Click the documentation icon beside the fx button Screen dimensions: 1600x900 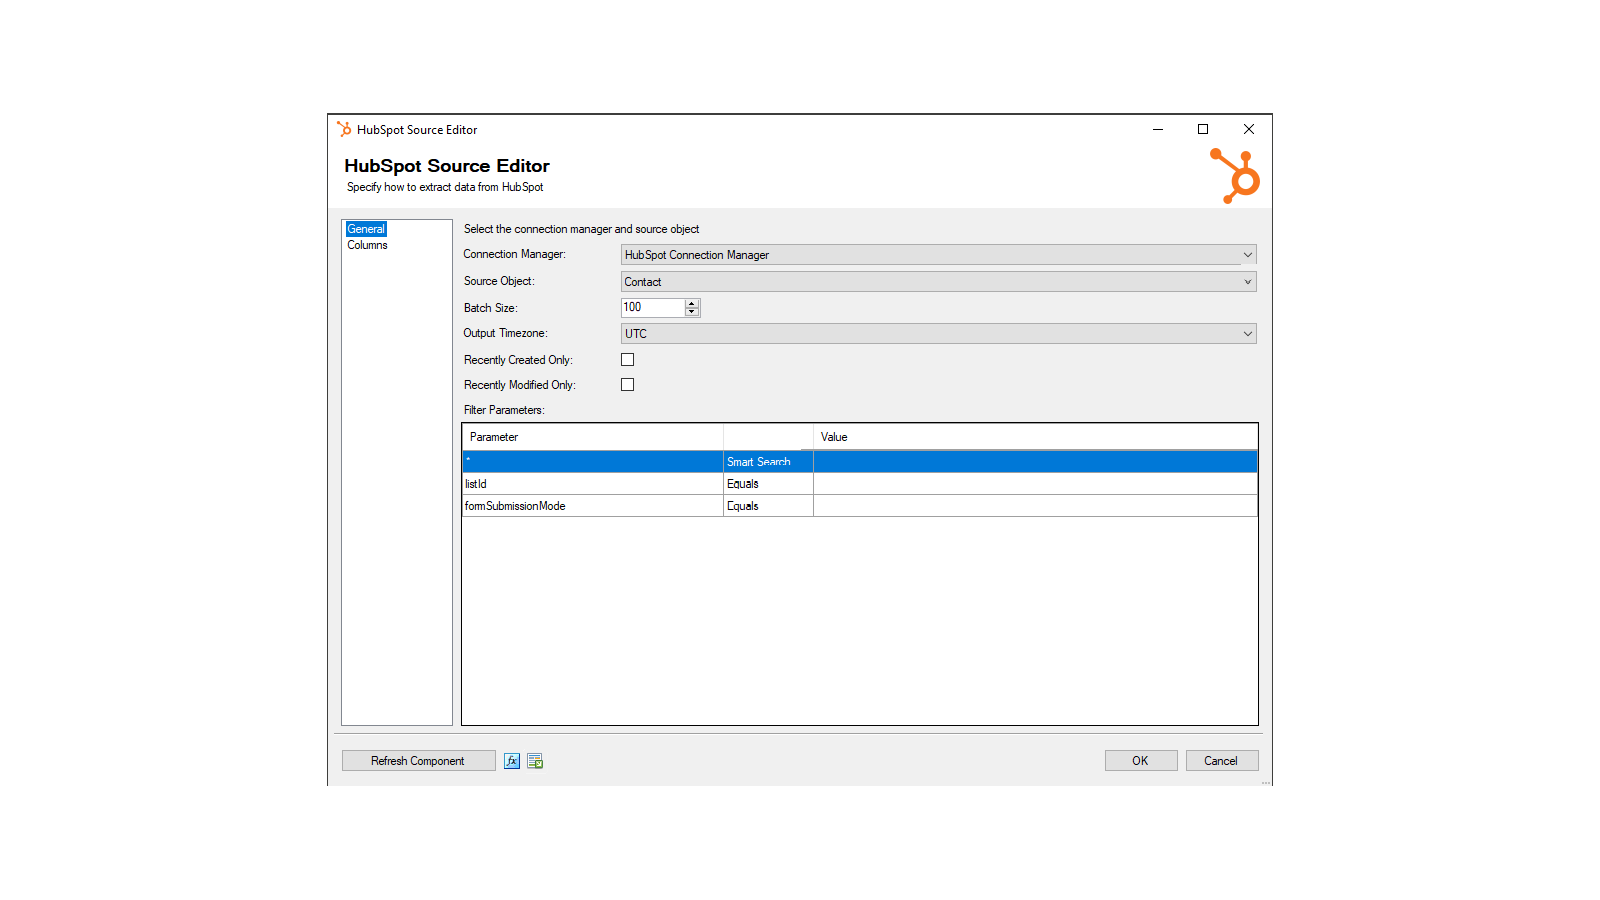pyautogui.click(x=535, y=761)
